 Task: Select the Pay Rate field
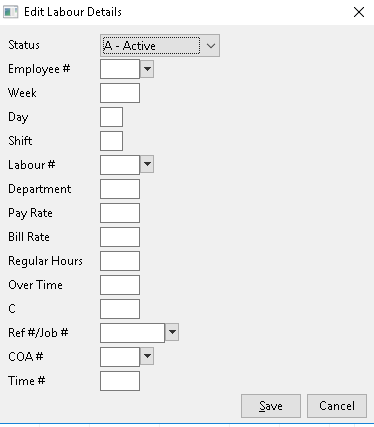120,213
